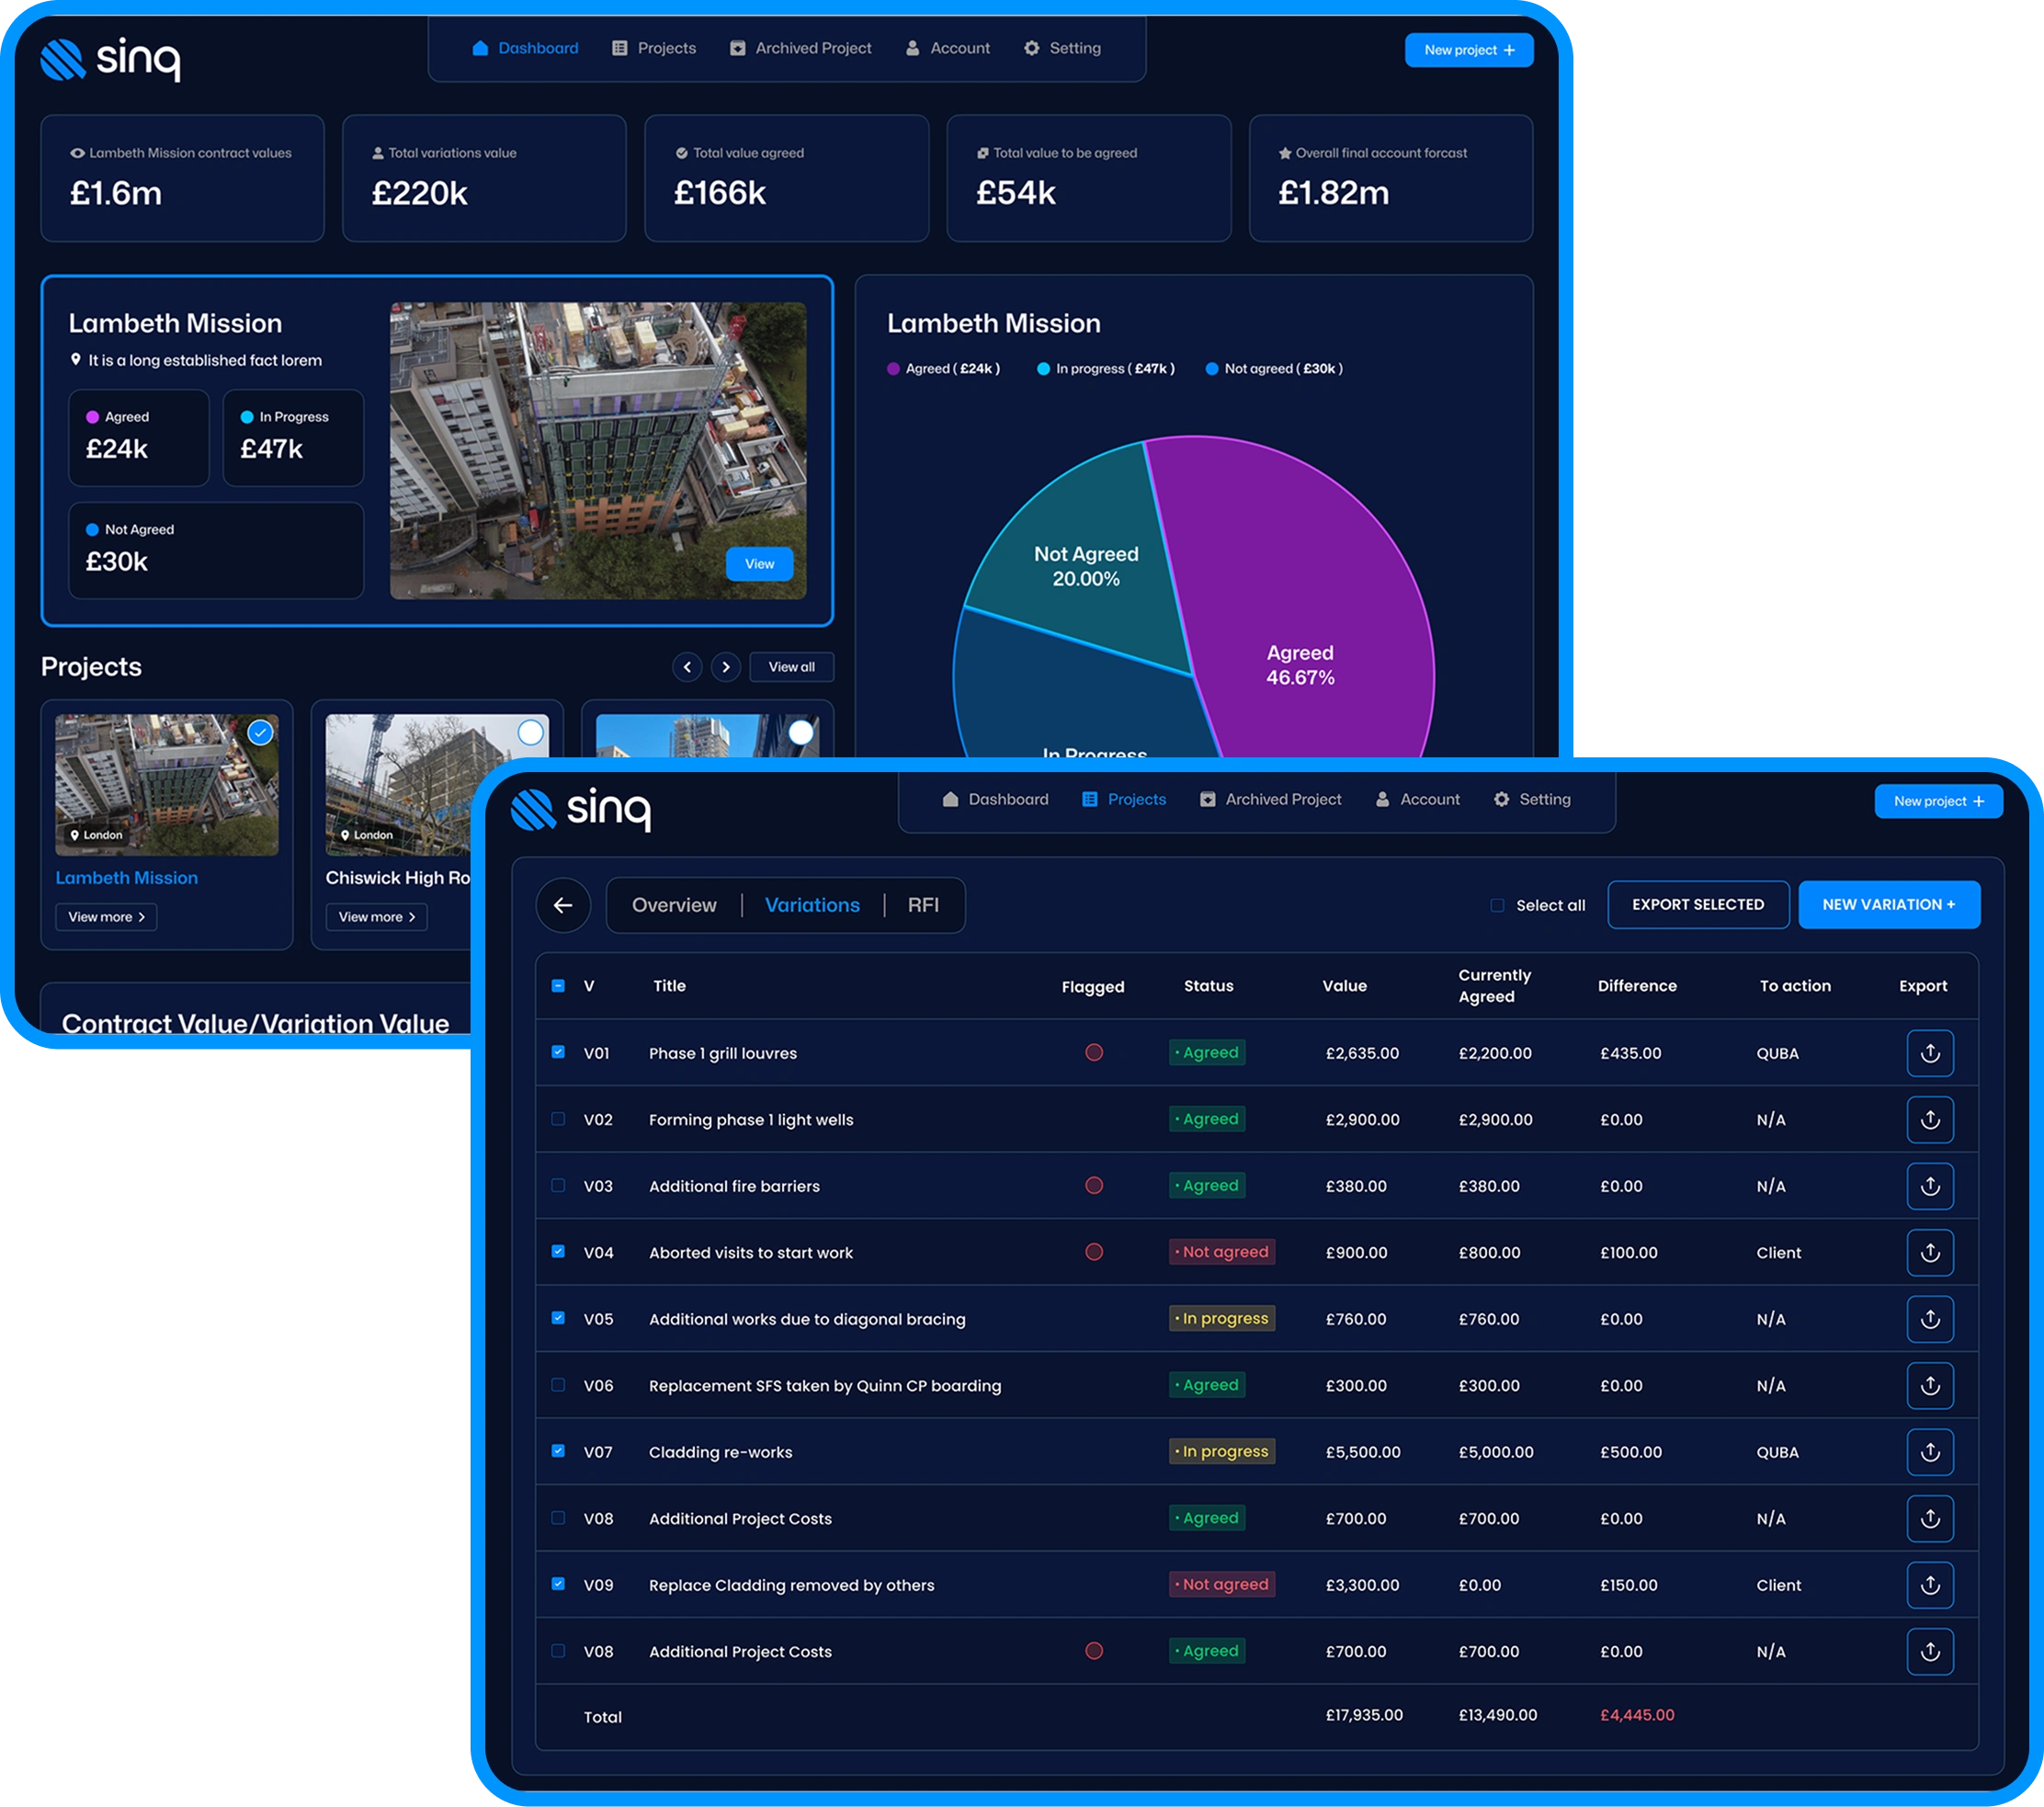Export row V03 Additional fire barriers
The width and height of the screenshot is (2044, 1807).
coord(1930,1186)
